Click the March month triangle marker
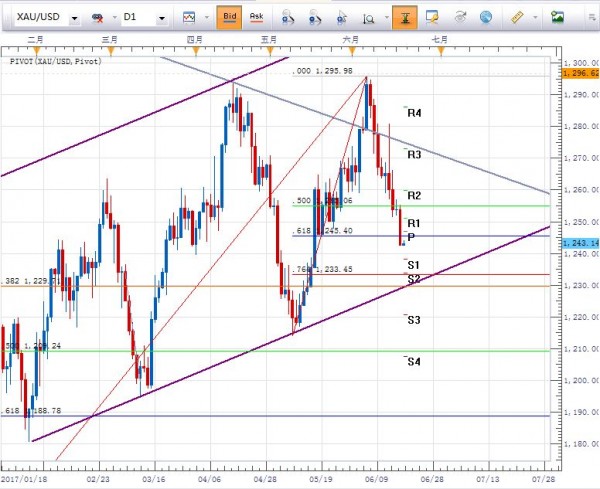The height and width of the screenshot is (489, 600). click(x=110, y=51)
